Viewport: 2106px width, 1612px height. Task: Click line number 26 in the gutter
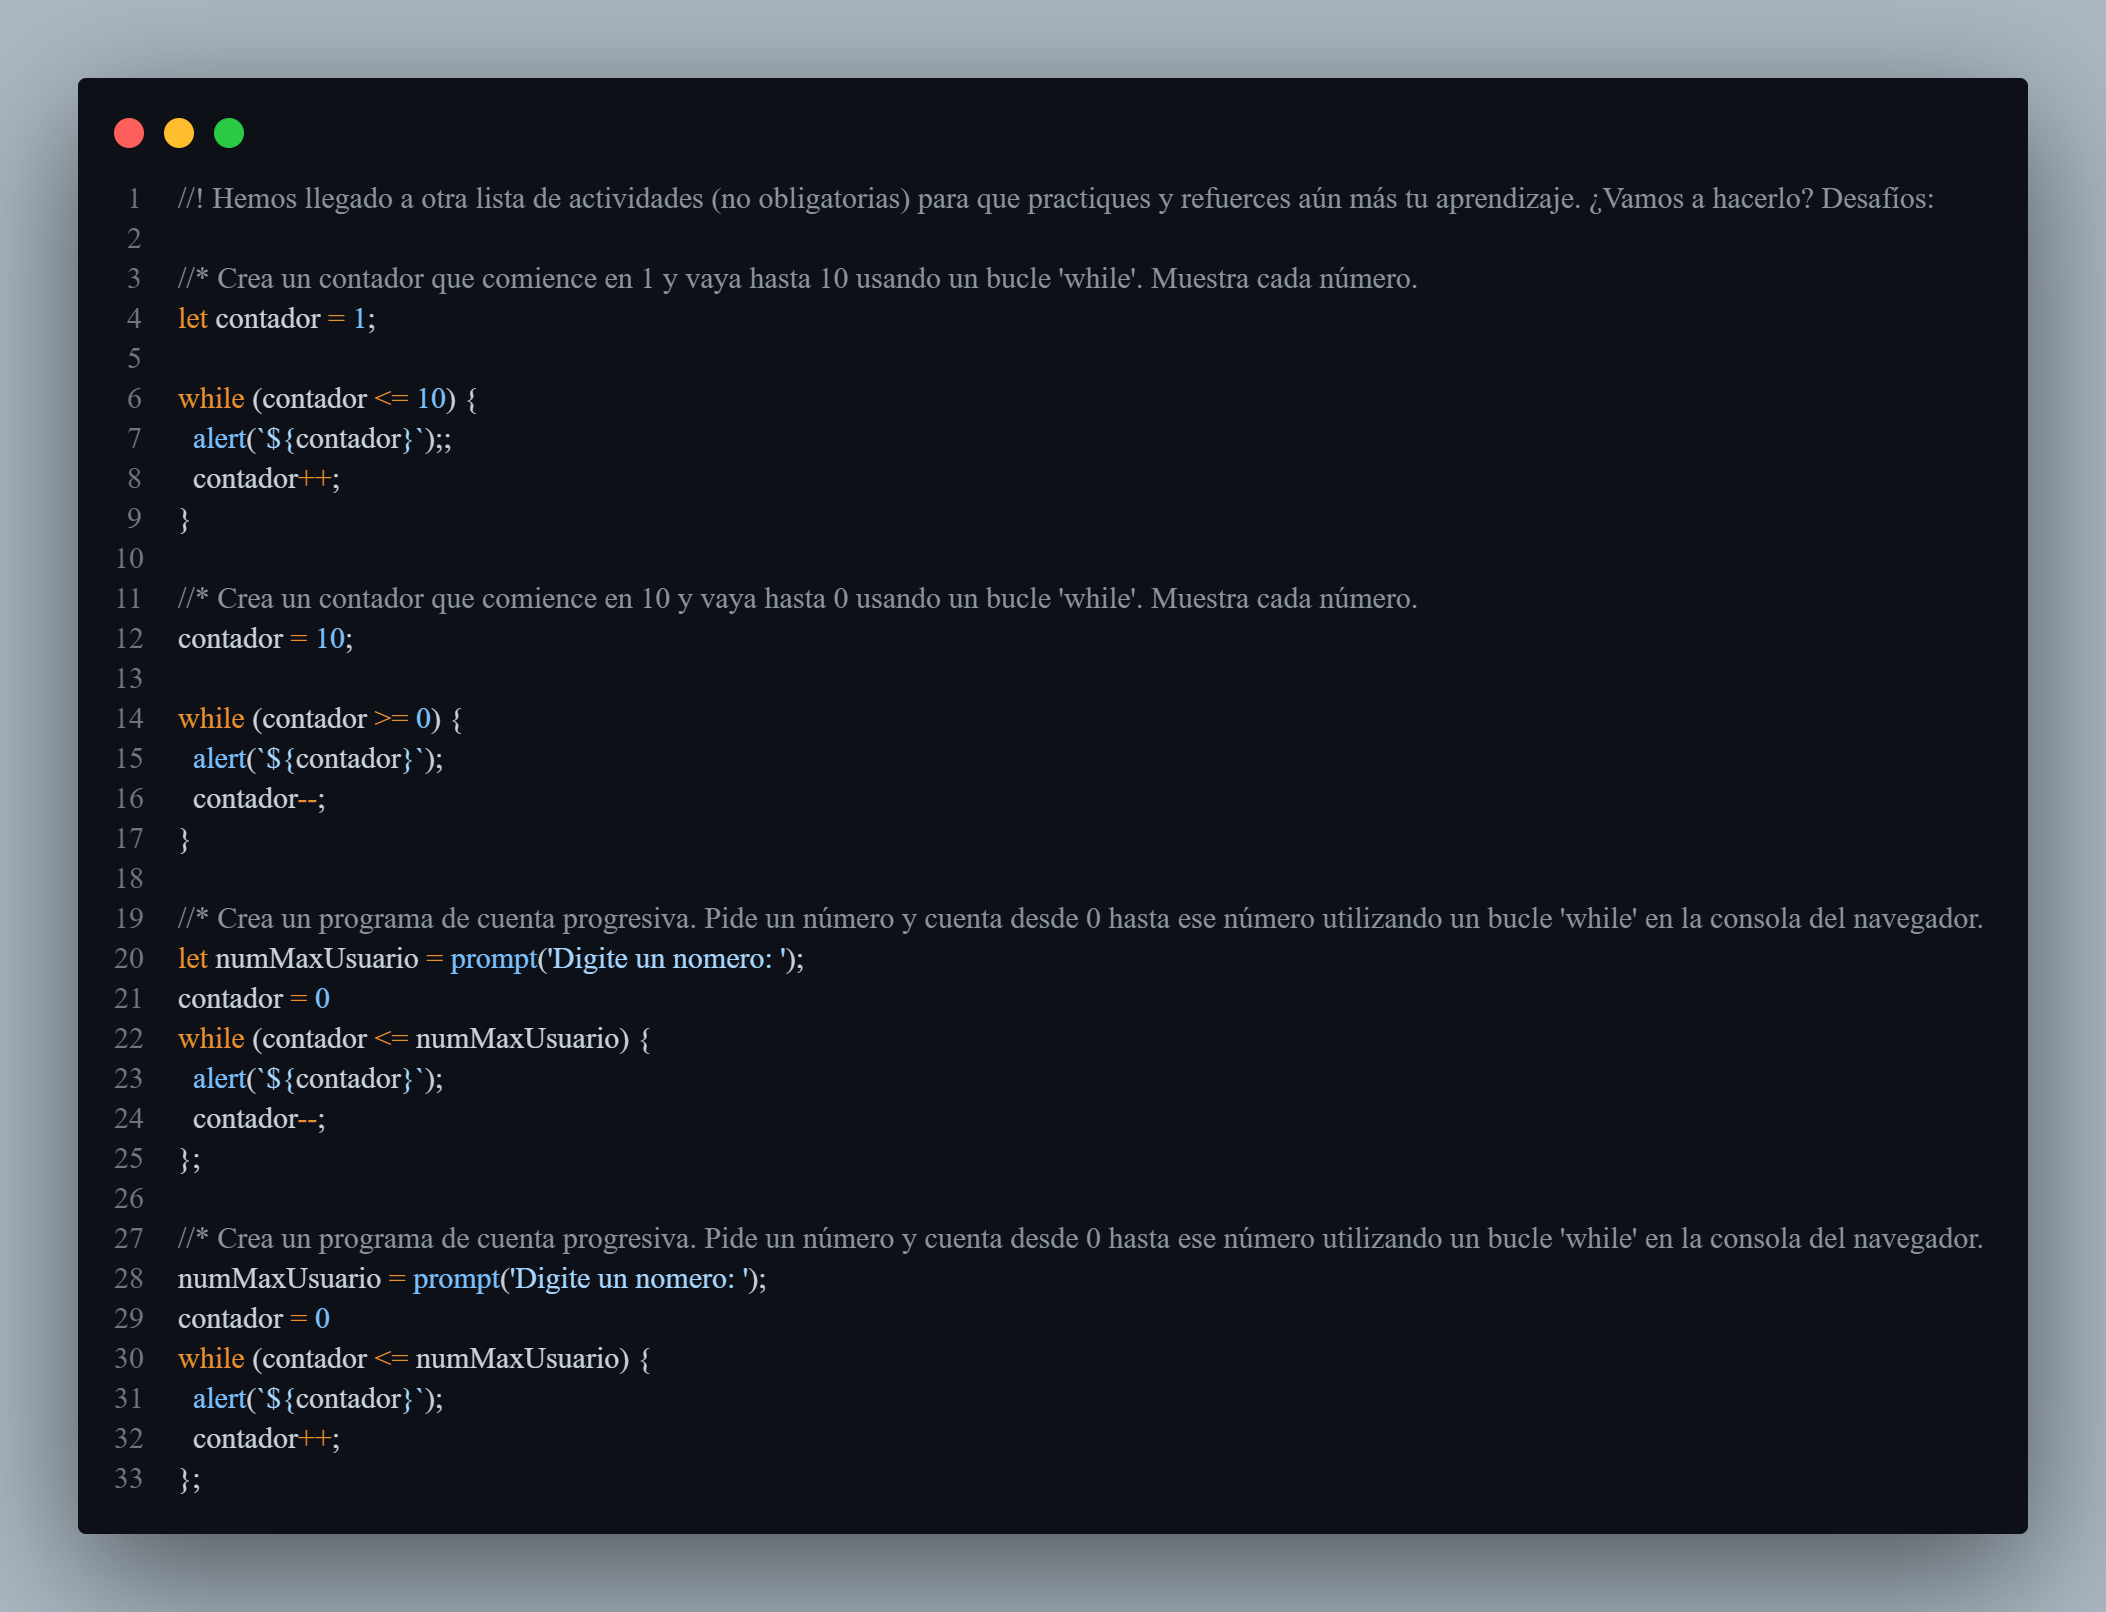point(129,1198)
